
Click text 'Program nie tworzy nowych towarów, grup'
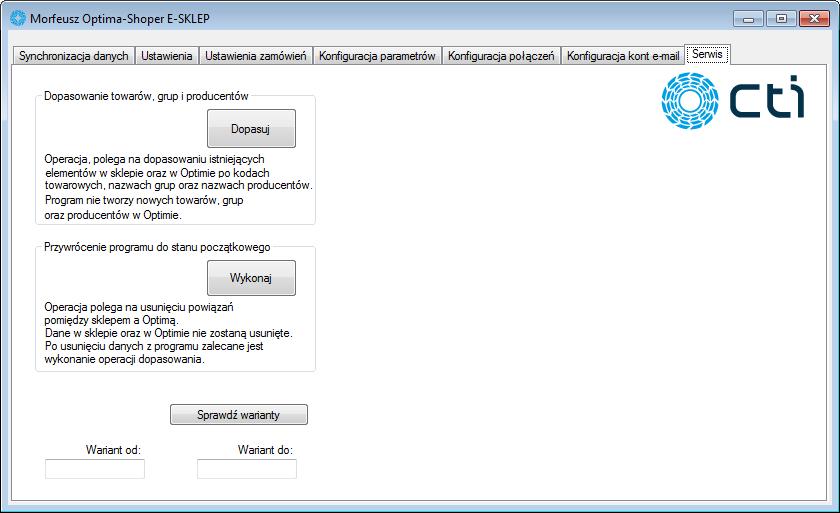pos(144,200)
